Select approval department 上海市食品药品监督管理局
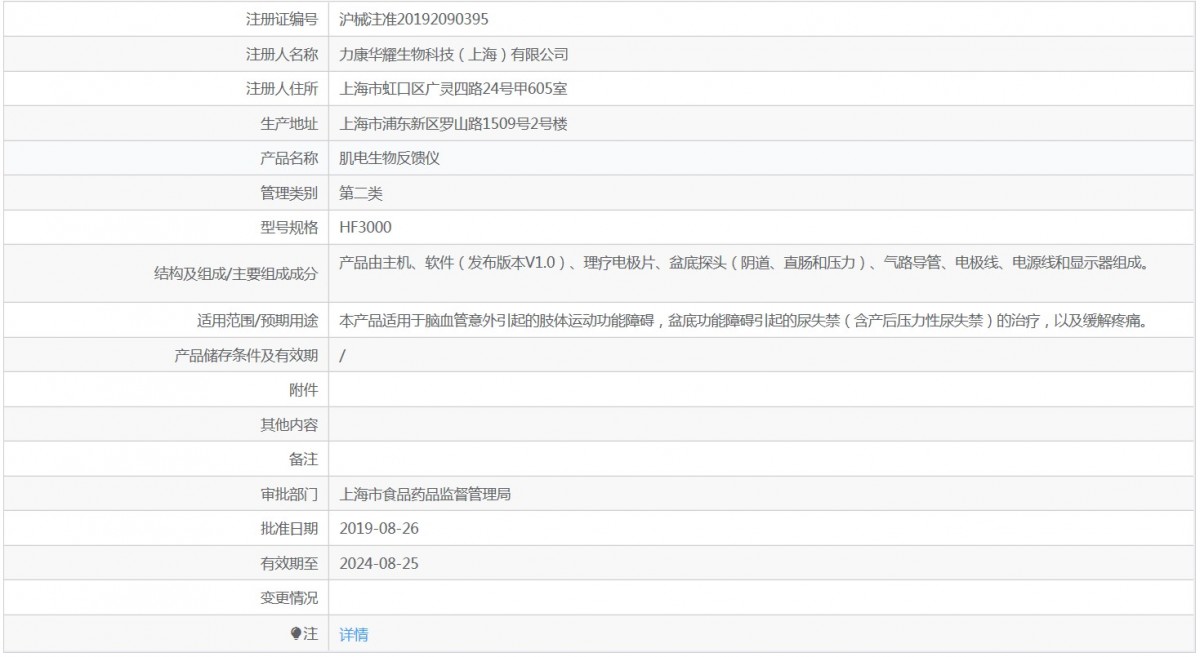Screen dimensions: 1200x657 click(x=426, y=494)
